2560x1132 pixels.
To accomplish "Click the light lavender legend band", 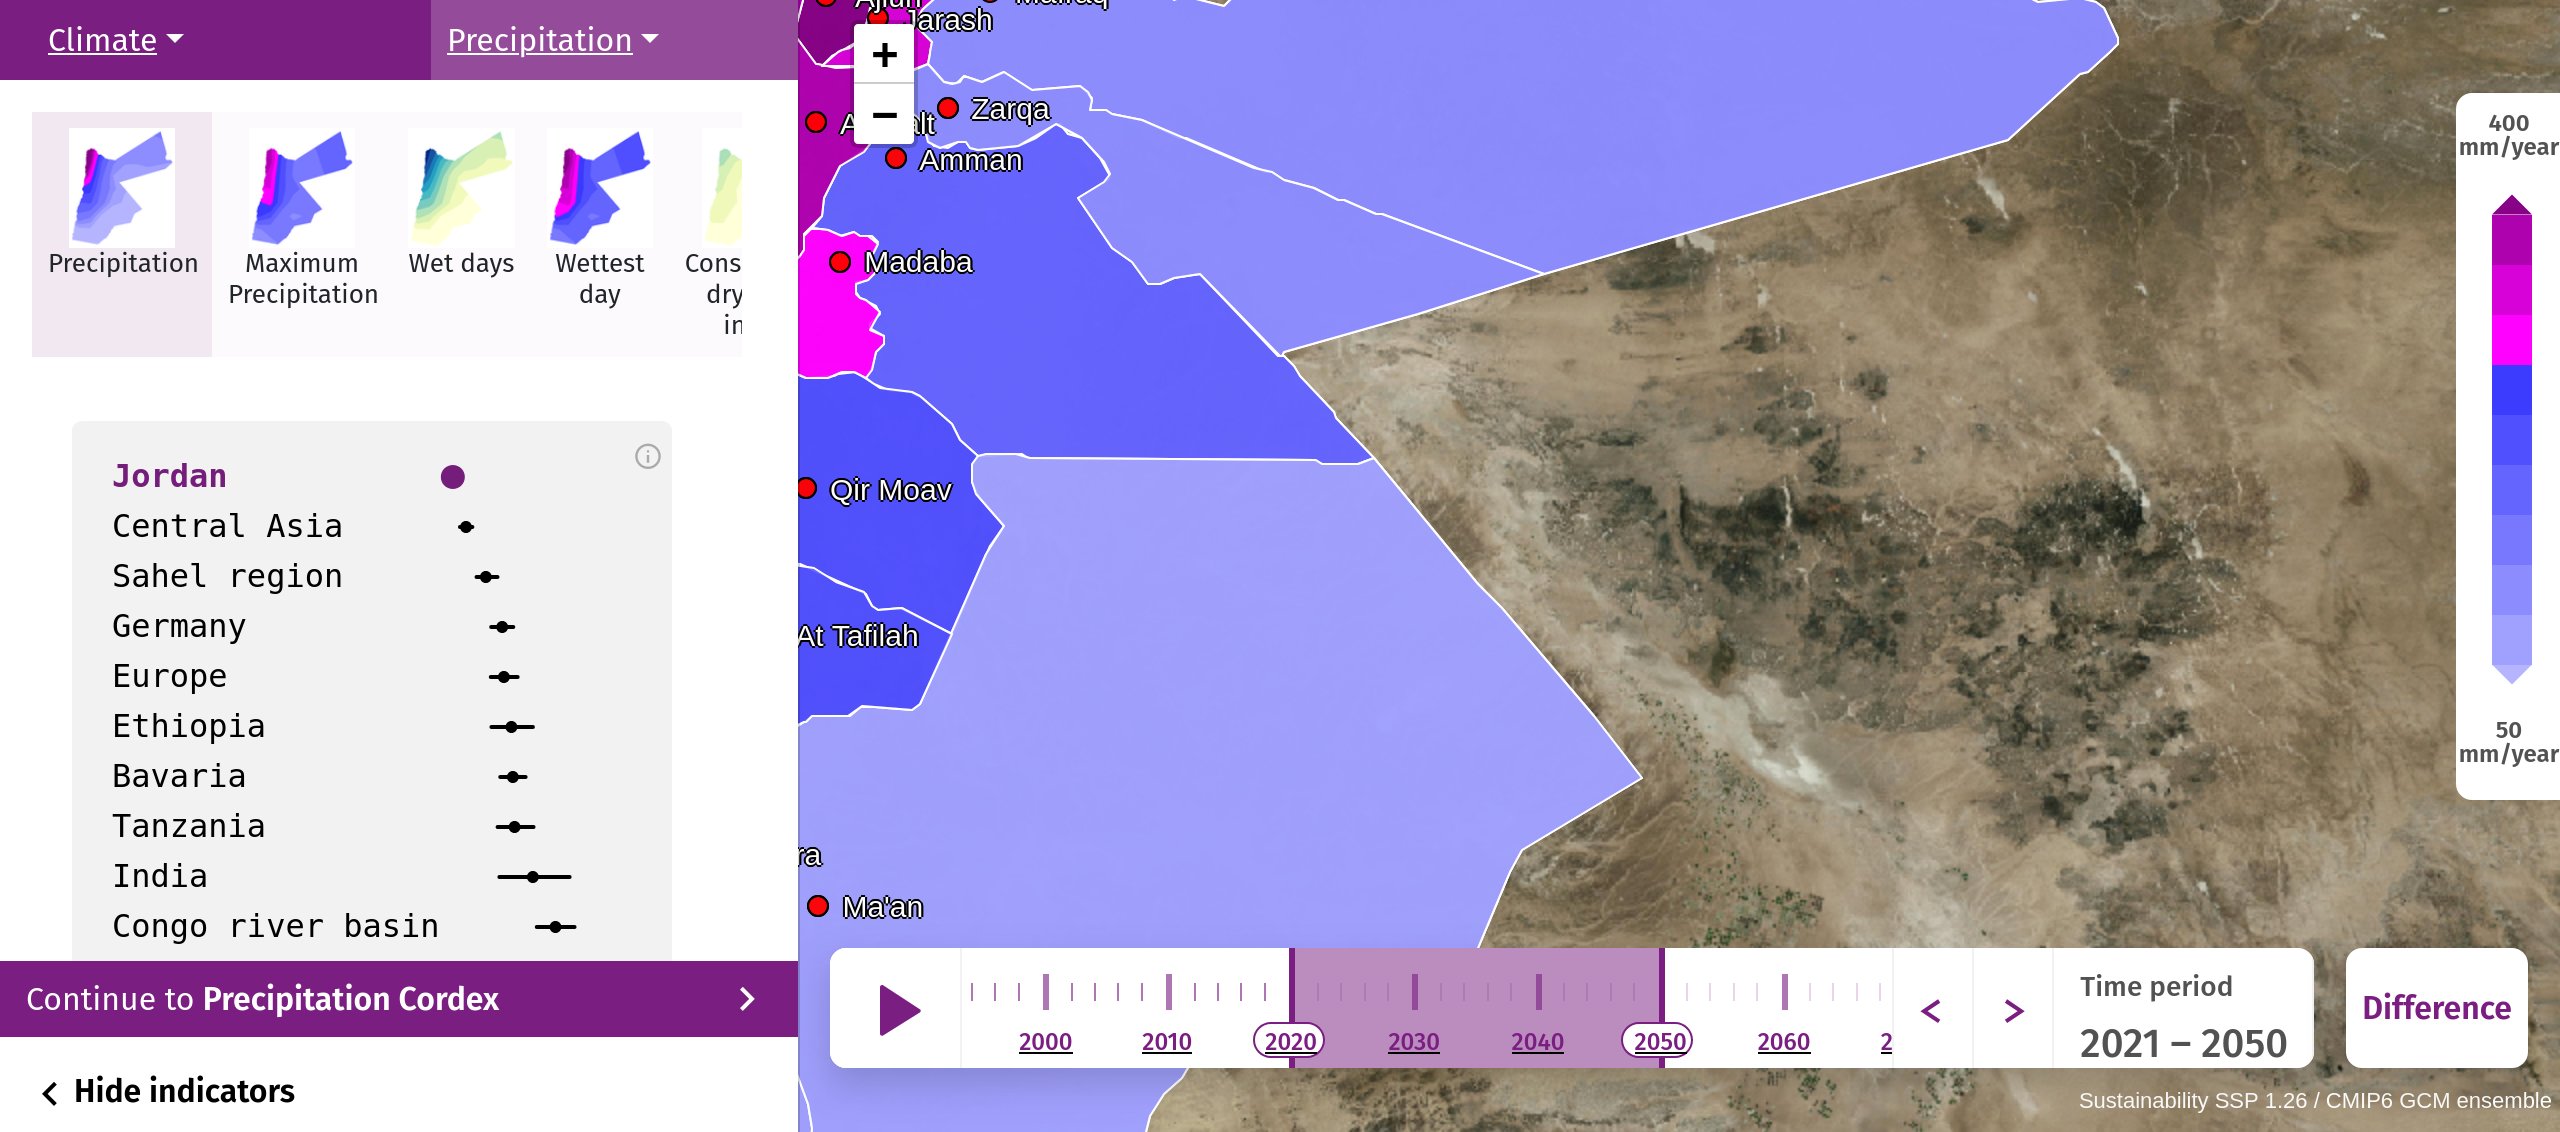I will 2511,640.
